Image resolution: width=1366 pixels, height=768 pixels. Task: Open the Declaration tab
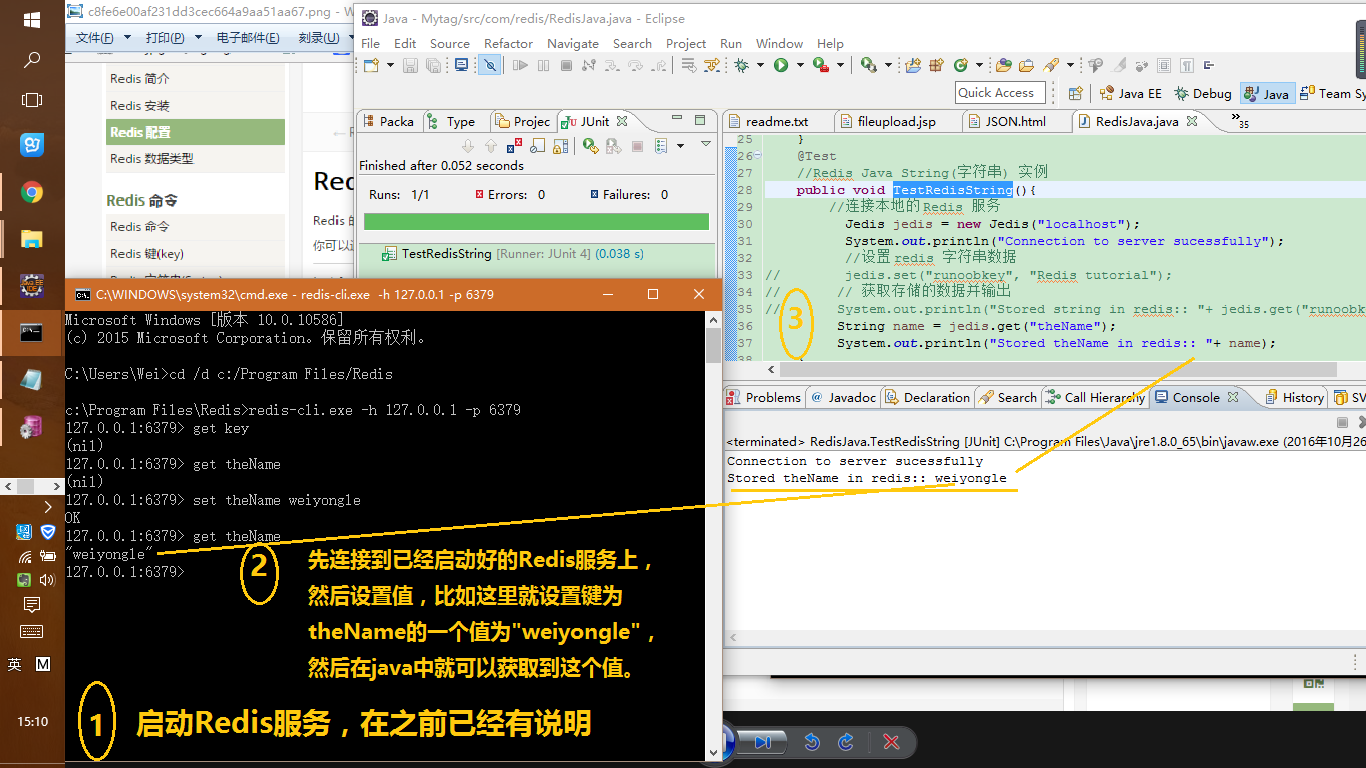pyautogui.click(x=927, y=397)
